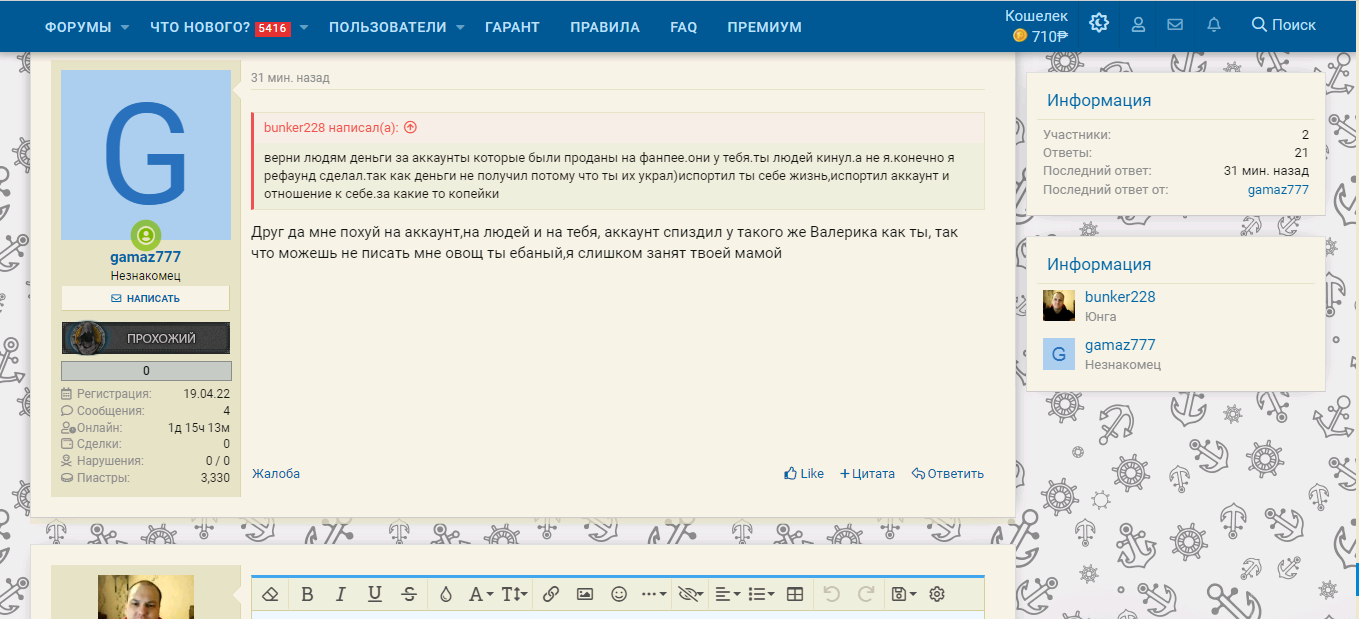Open private messages envelope icon
The height and width of the screenshot is (619, 1359).
pyautogui.click(x=1176, y=25)
